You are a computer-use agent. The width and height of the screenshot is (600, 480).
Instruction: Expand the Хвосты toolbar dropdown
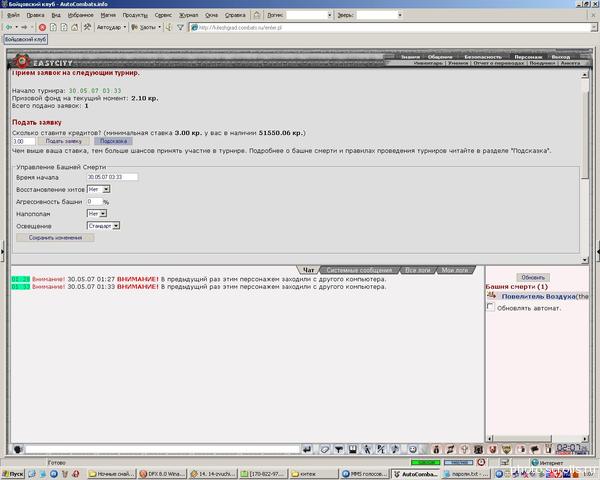(x=160, y=27)
